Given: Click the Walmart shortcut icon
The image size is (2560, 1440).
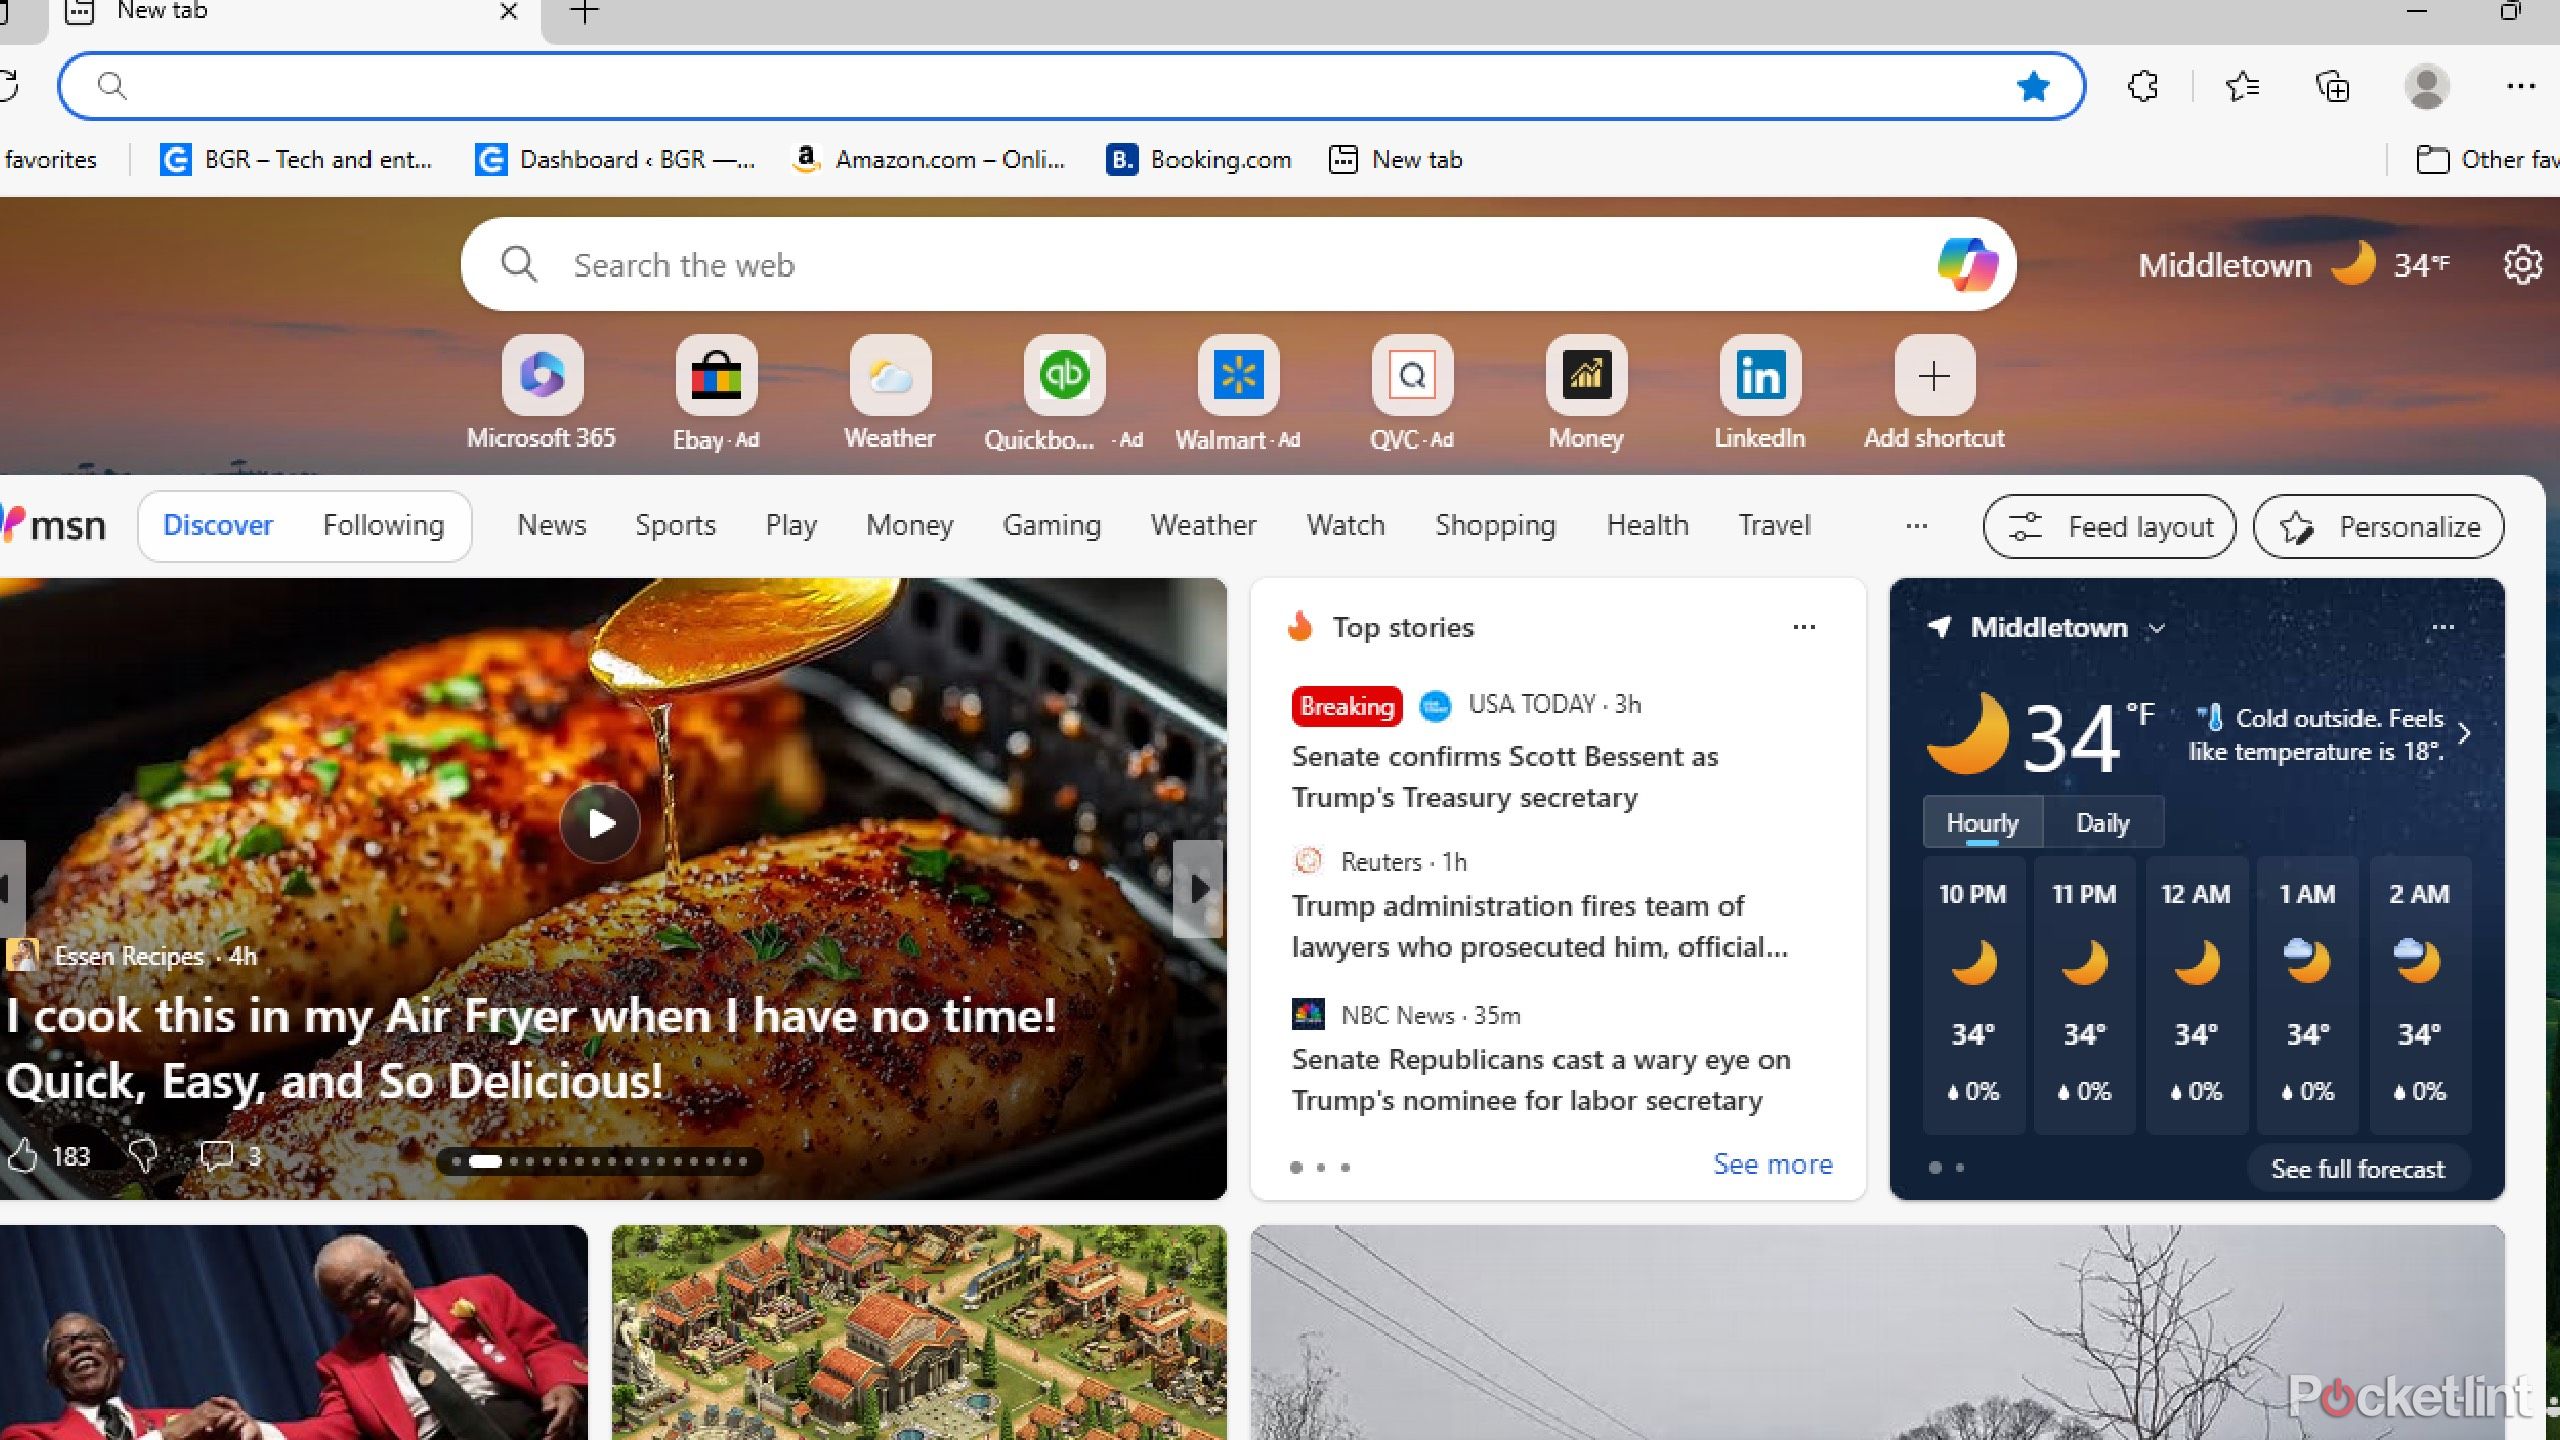Looking at the screenshot, I should [x=1238, y=375].
